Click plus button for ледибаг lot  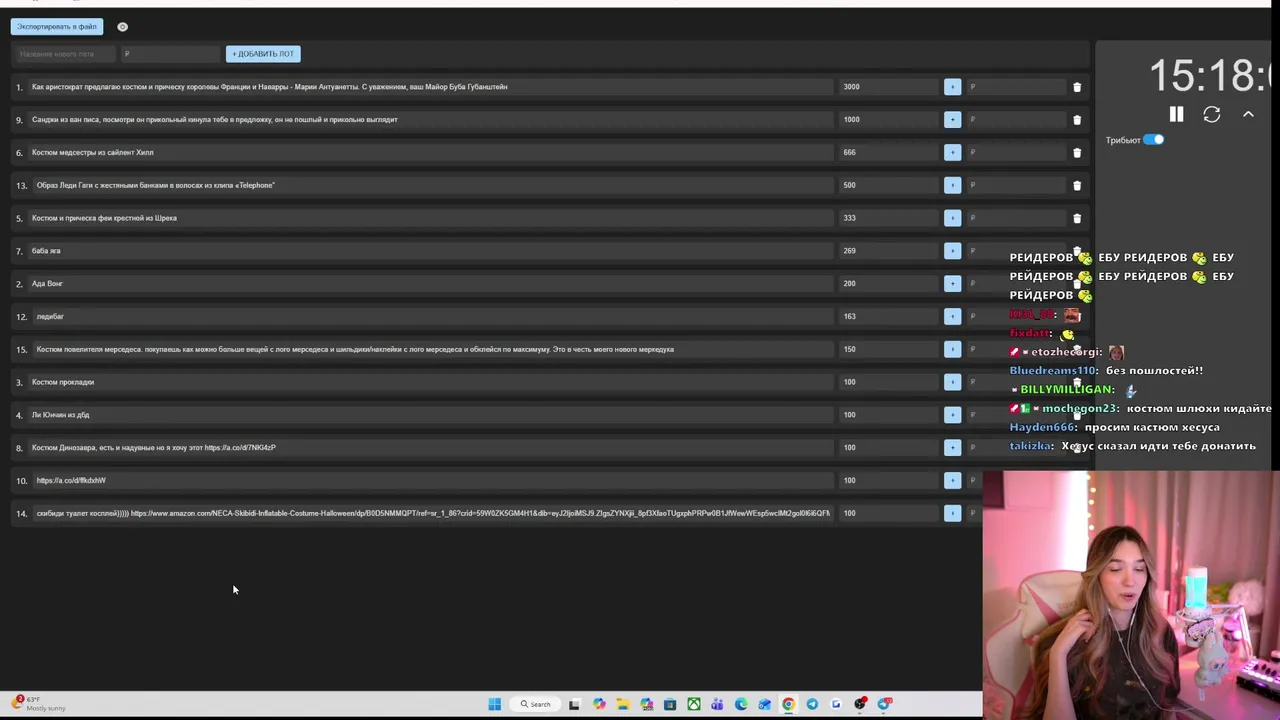click(952, 316)
